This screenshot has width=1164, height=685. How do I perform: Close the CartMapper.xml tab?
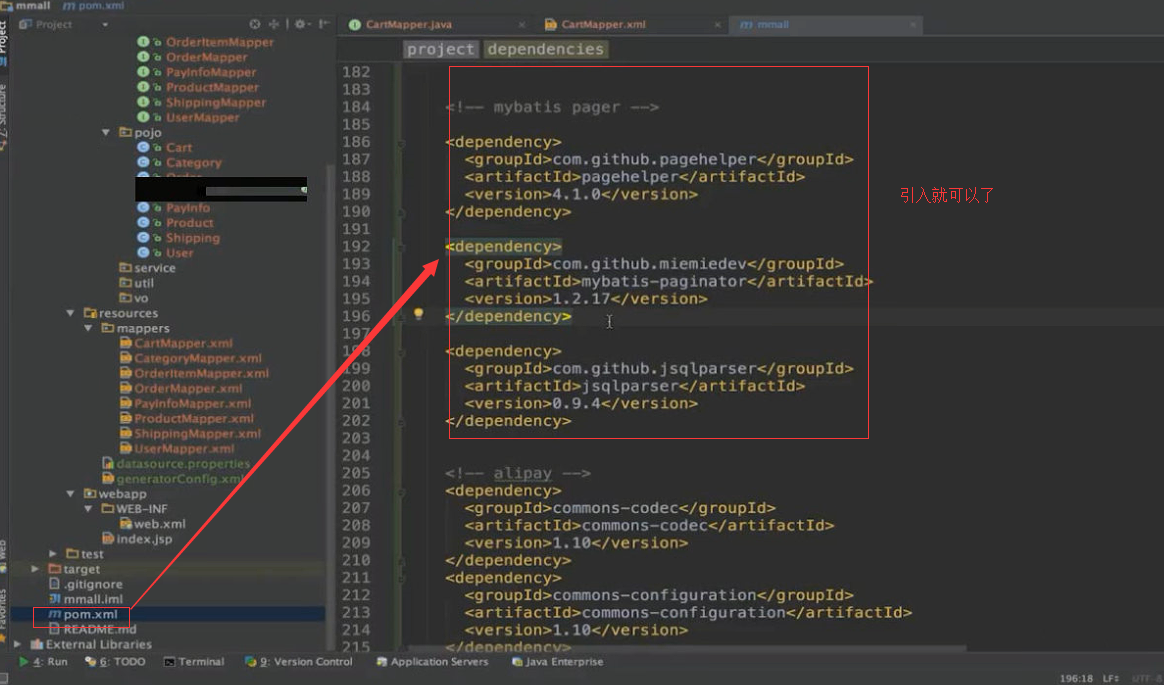point(718,24)
